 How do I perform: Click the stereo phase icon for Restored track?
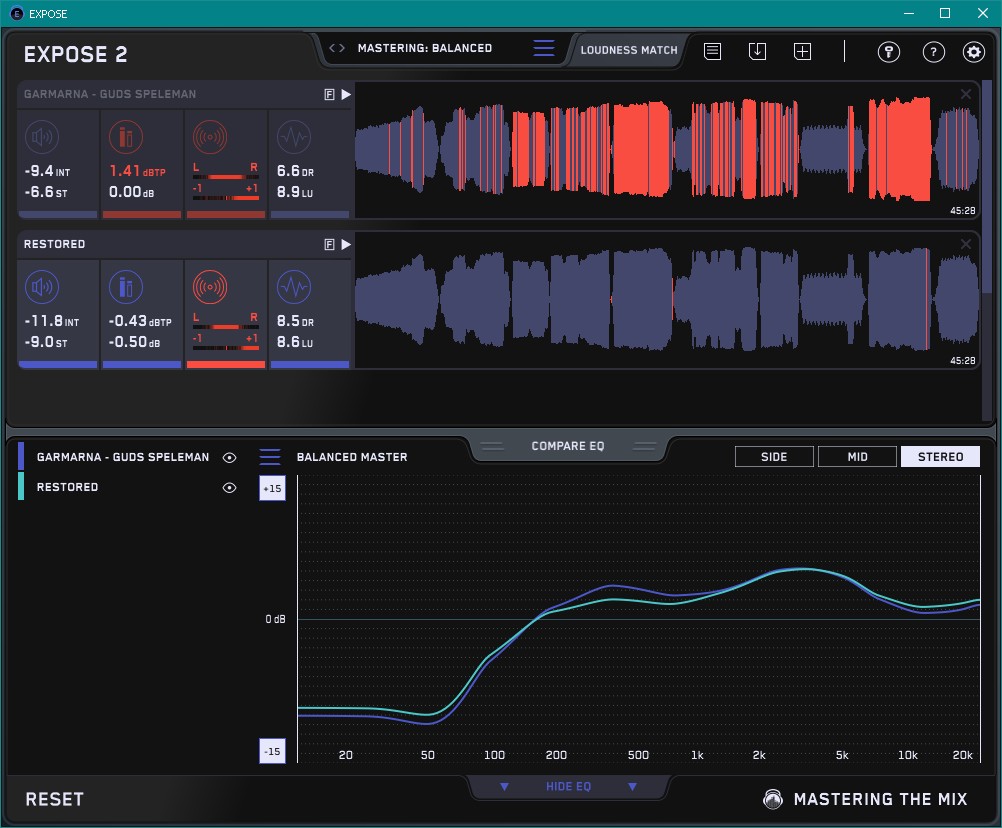(210, 288)
